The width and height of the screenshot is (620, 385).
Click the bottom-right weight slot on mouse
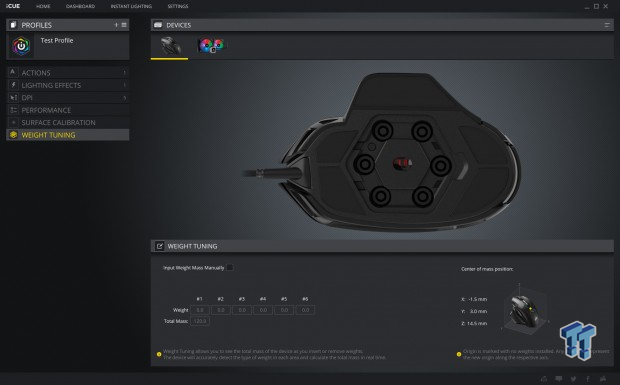[423, 196]
